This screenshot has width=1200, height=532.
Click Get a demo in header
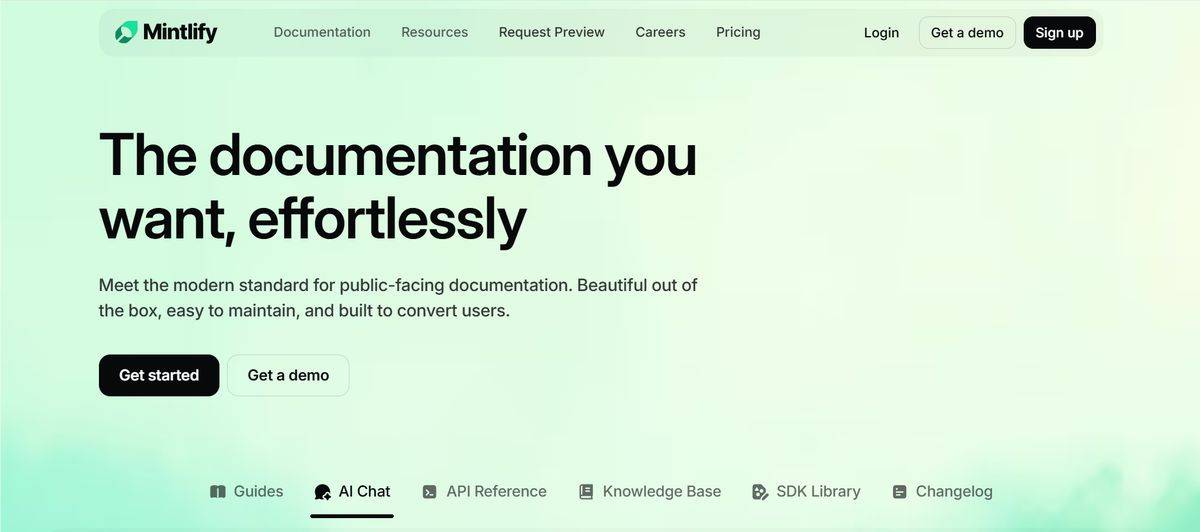(x=967, y=33)
